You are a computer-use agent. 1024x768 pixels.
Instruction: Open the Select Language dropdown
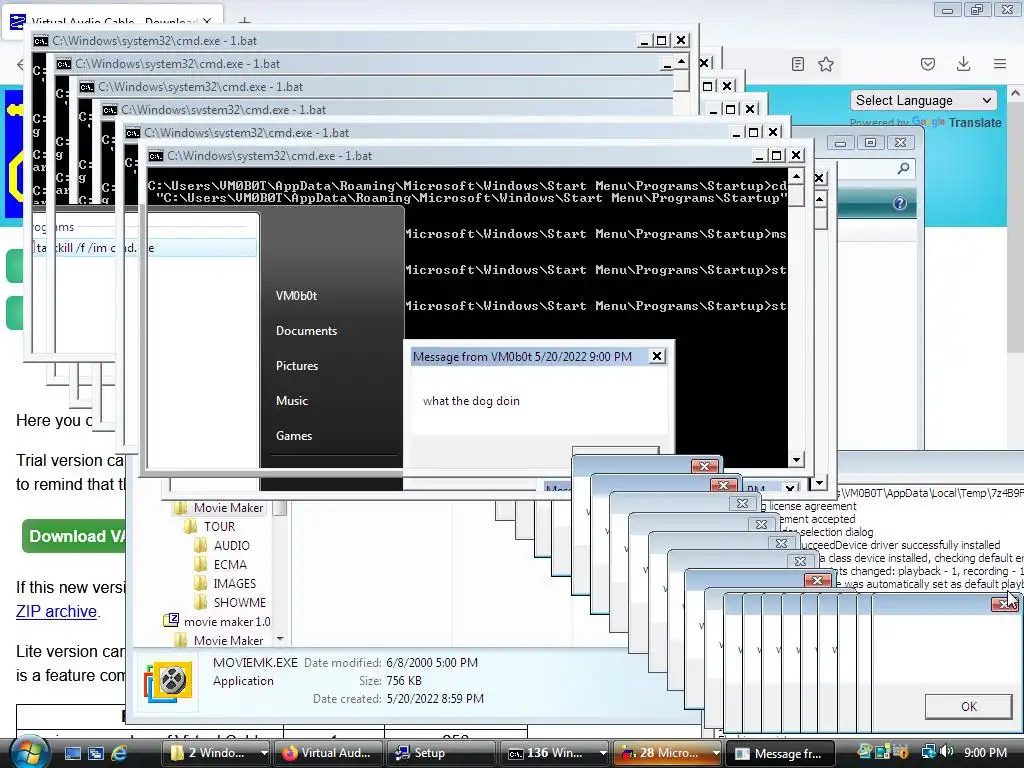tap(923, 101)
